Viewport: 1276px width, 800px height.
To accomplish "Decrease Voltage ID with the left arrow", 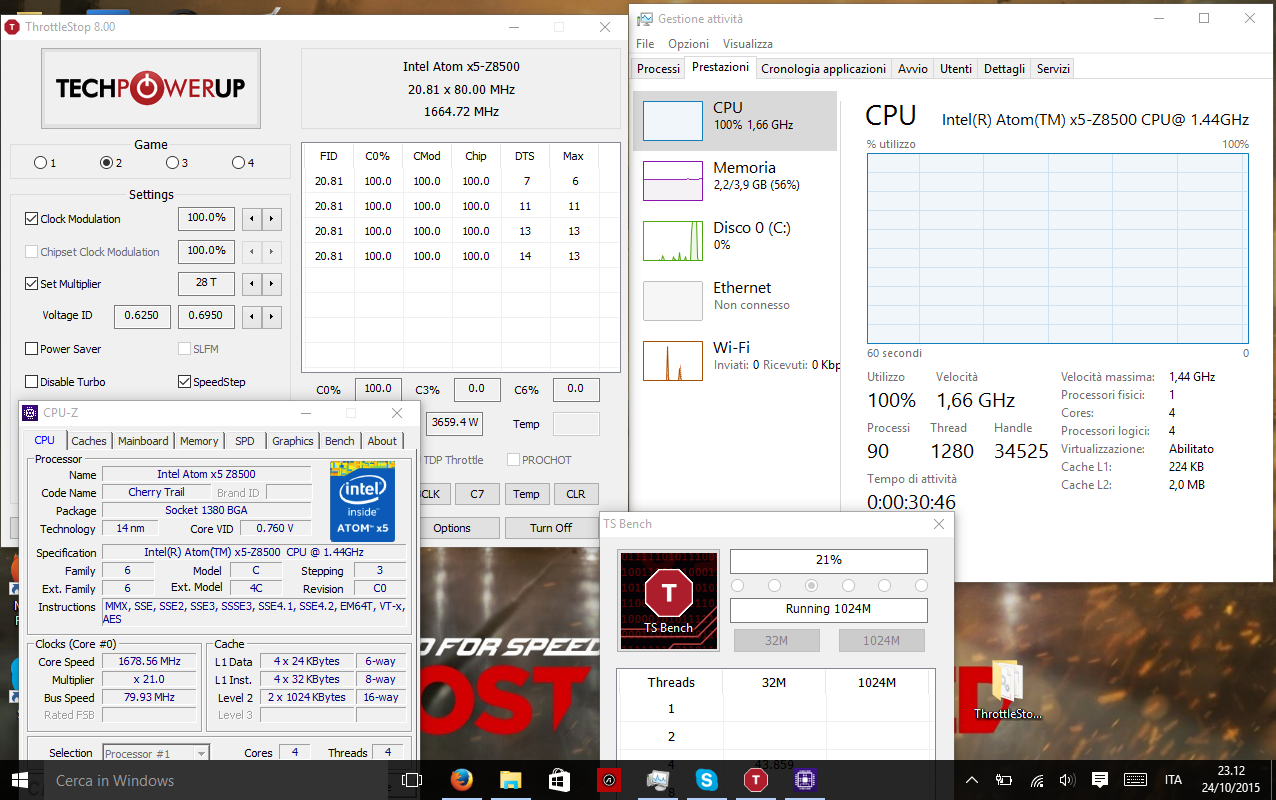I will point(253,317).
